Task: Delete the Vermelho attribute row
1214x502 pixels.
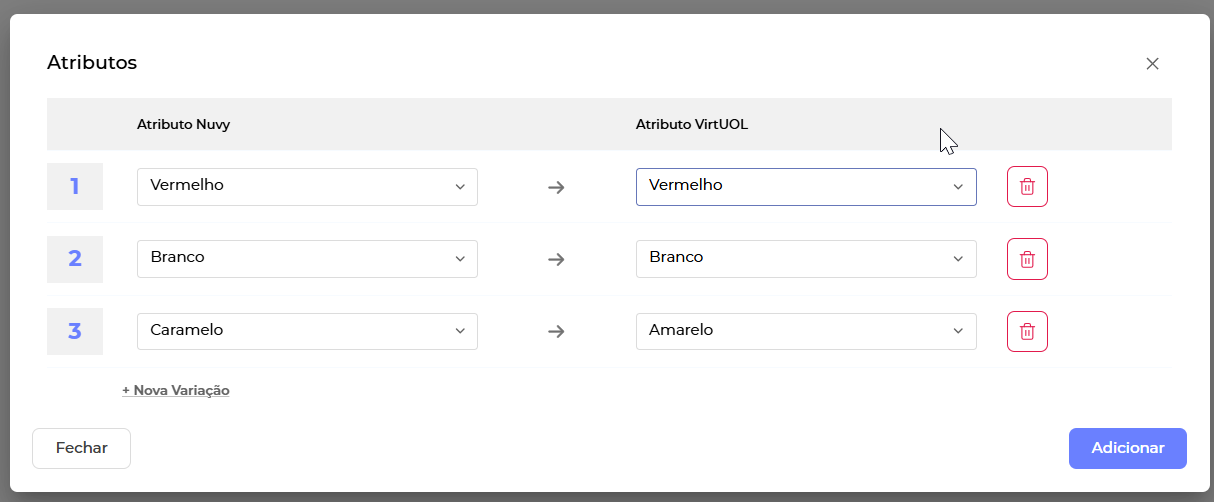Action: (x=1027, y=187)
